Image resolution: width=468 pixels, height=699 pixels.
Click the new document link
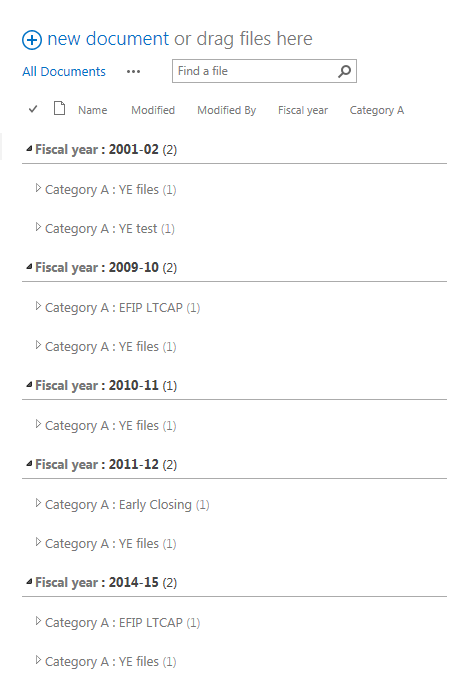coord(108,39)
